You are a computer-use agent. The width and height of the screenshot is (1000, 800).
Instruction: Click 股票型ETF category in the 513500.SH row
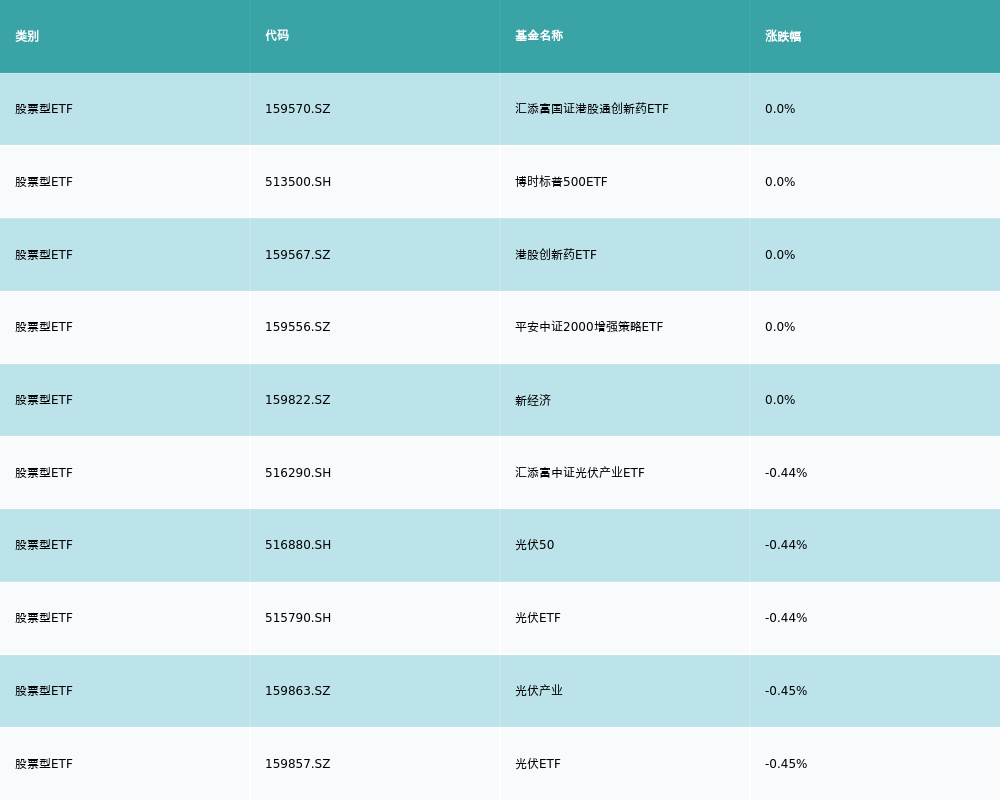pos(44,182)
